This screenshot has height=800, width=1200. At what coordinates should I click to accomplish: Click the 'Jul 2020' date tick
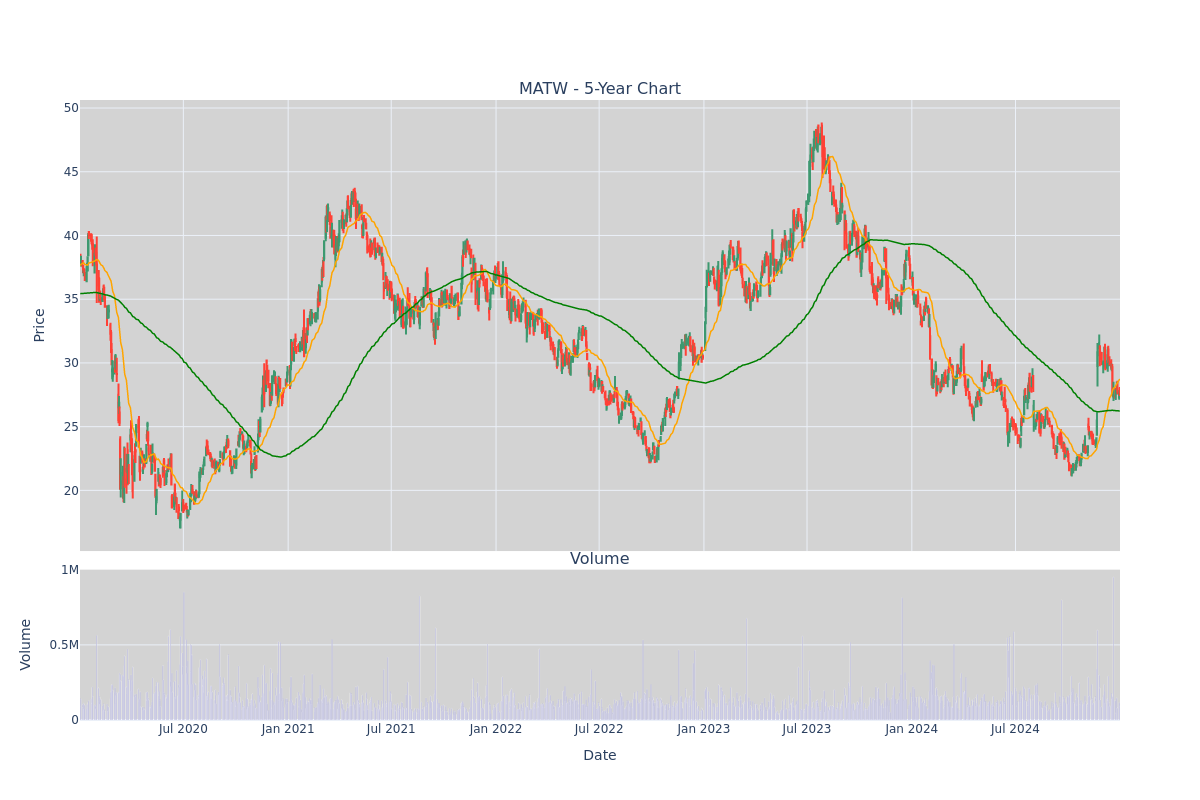pyautogui.click(x=183, y=729)
